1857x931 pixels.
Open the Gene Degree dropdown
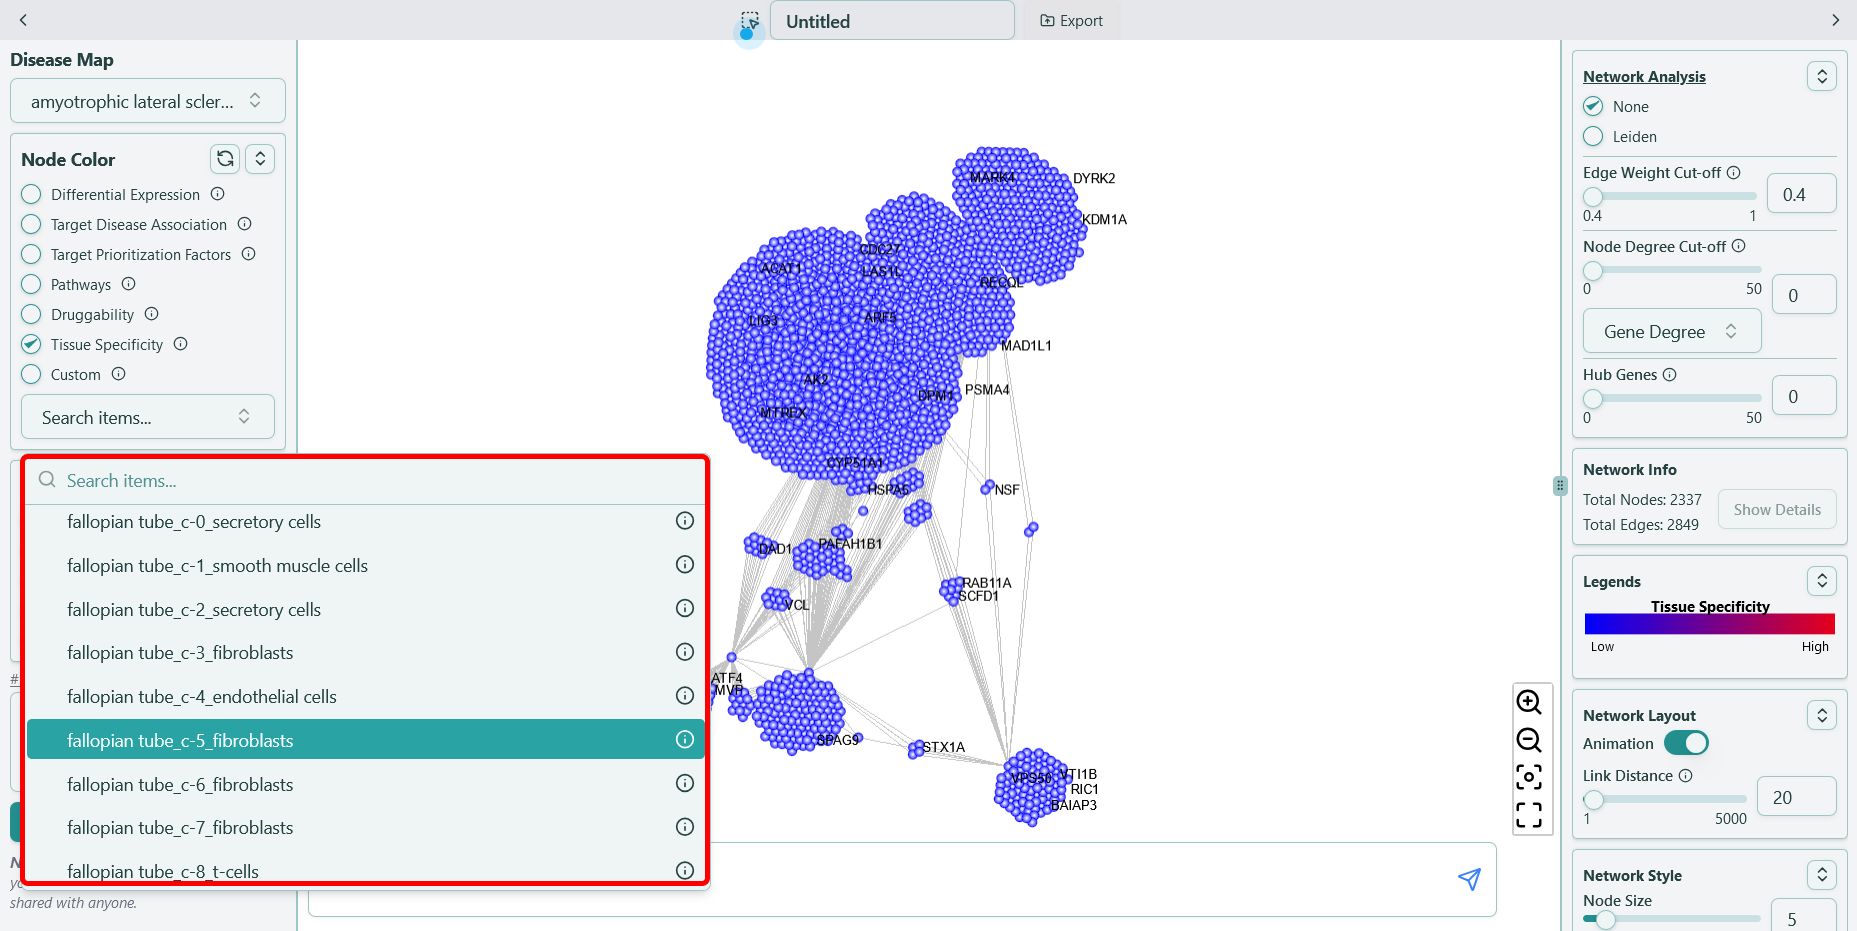(x=1670, y=330)
